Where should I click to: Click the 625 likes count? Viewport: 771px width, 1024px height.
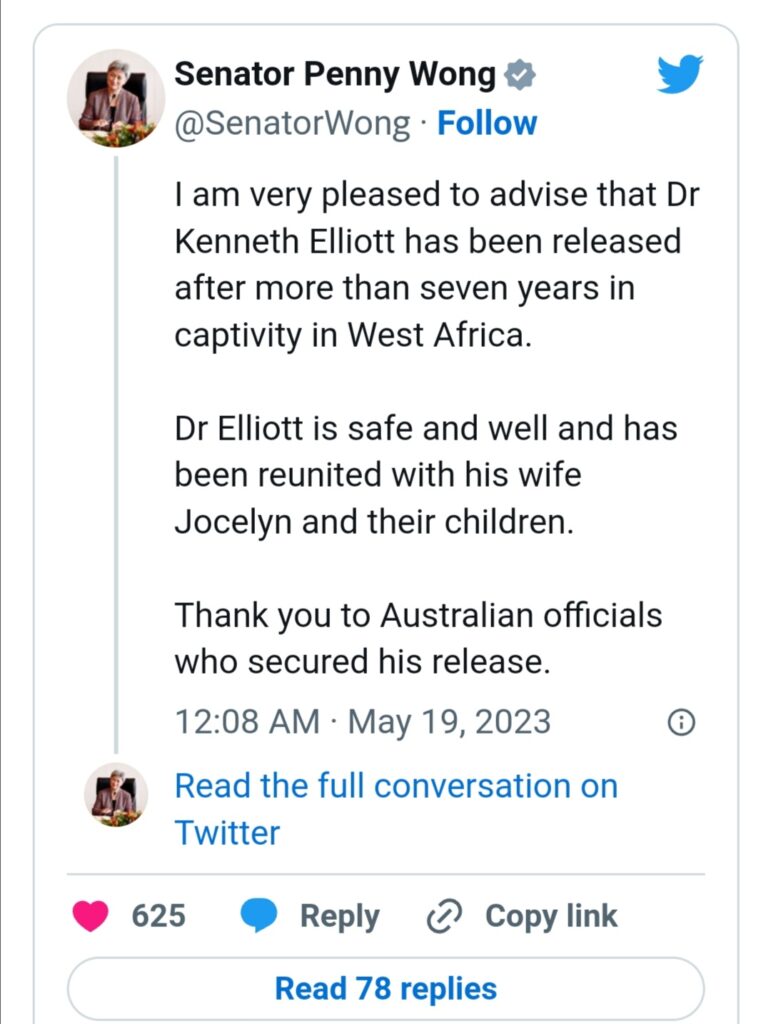(x=159, y=916)
